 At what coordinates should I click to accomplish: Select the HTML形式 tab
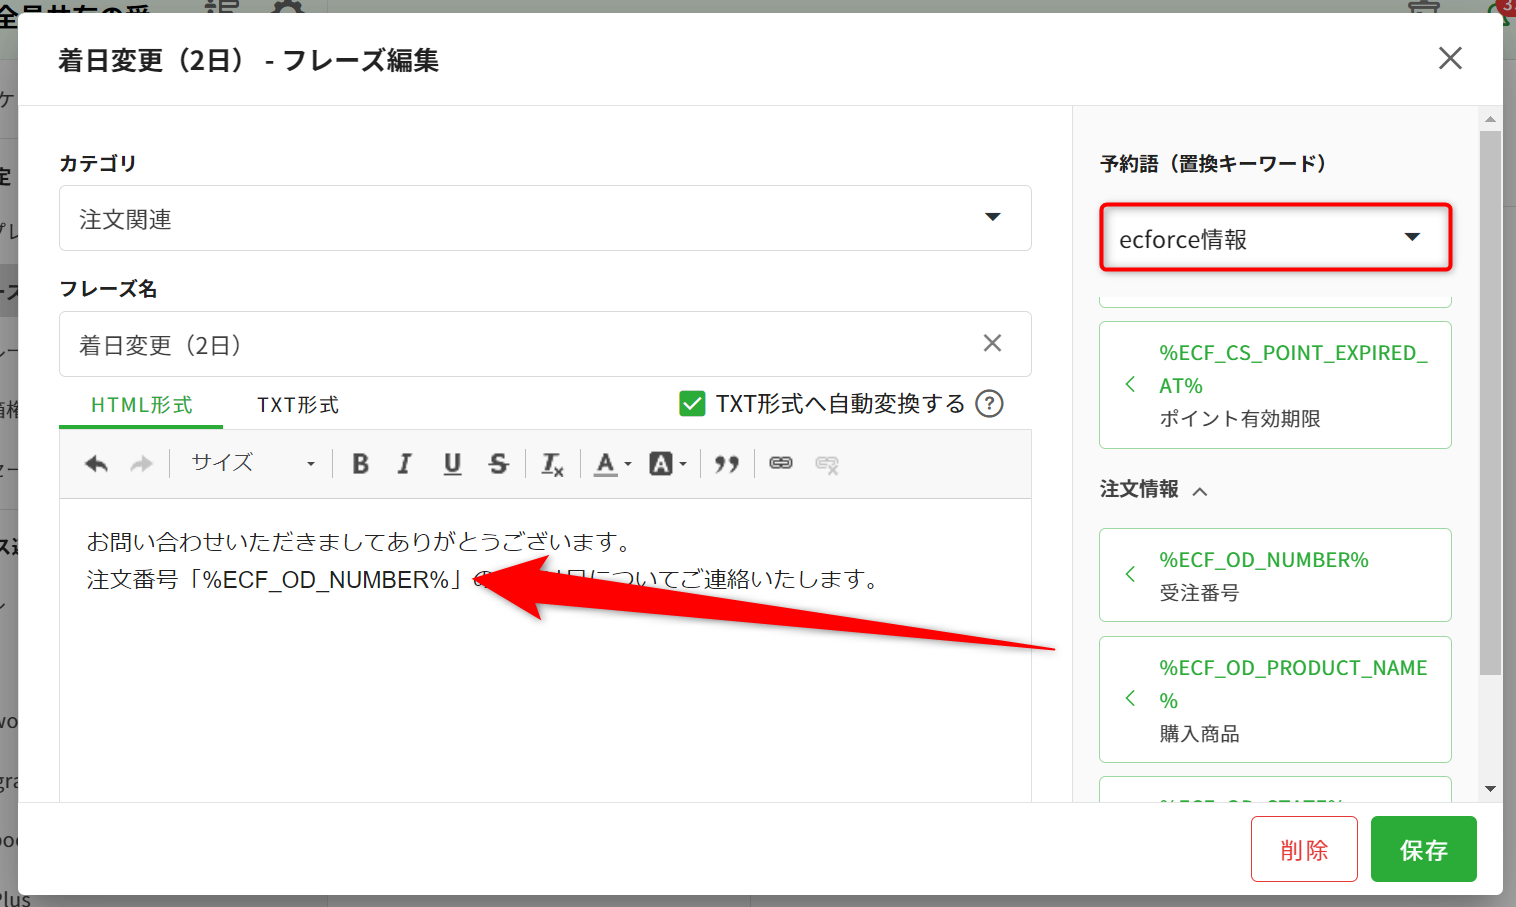pos(141,405)
